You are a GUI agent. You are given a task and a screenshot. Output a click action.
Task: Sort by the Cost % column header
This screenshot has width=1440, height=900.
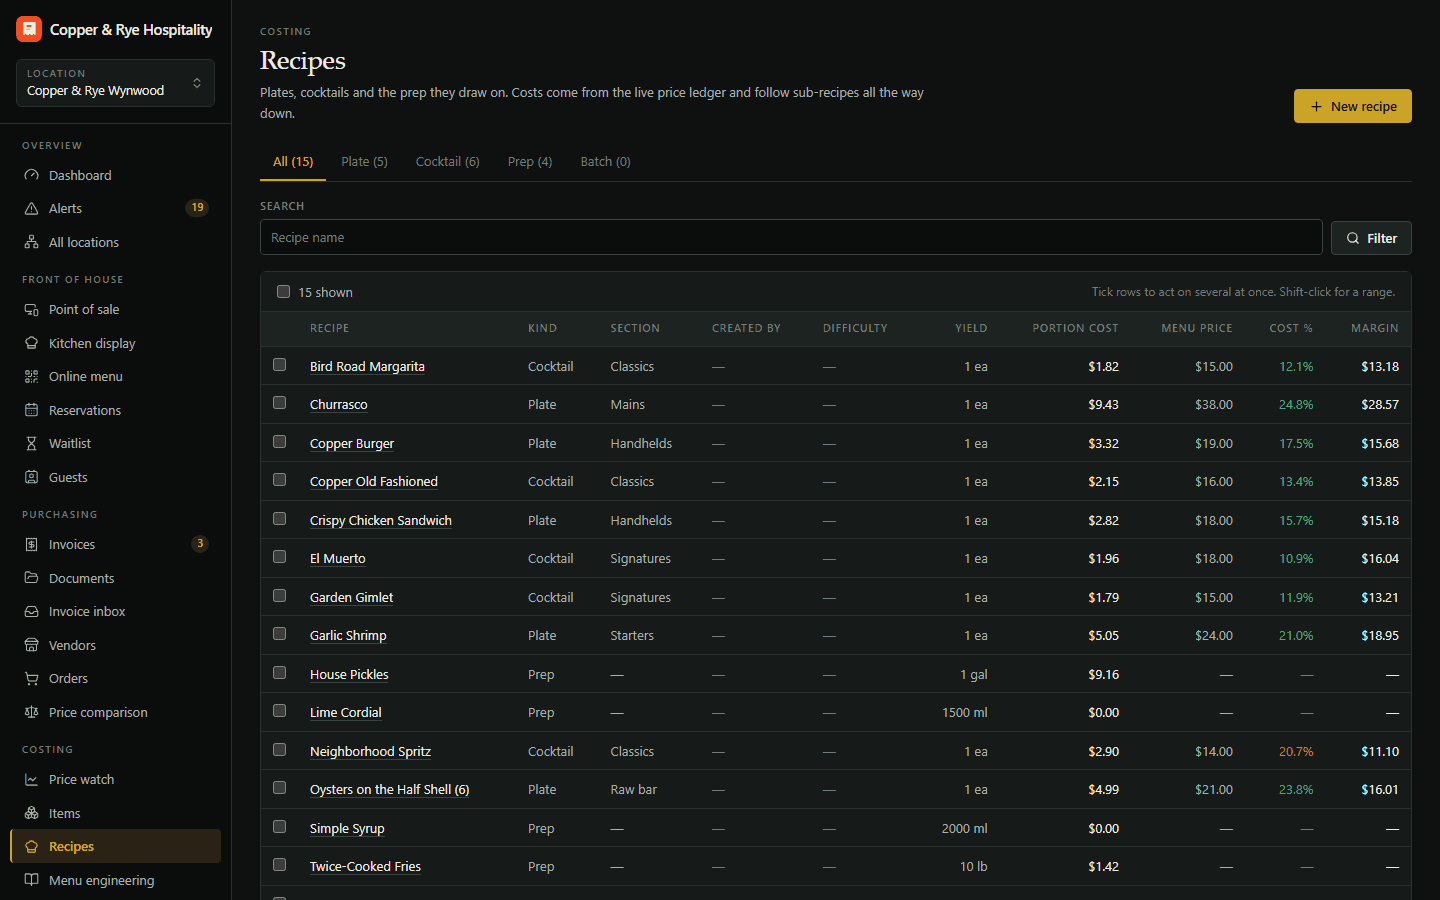pyautogui.click(x=1291, y=328)
